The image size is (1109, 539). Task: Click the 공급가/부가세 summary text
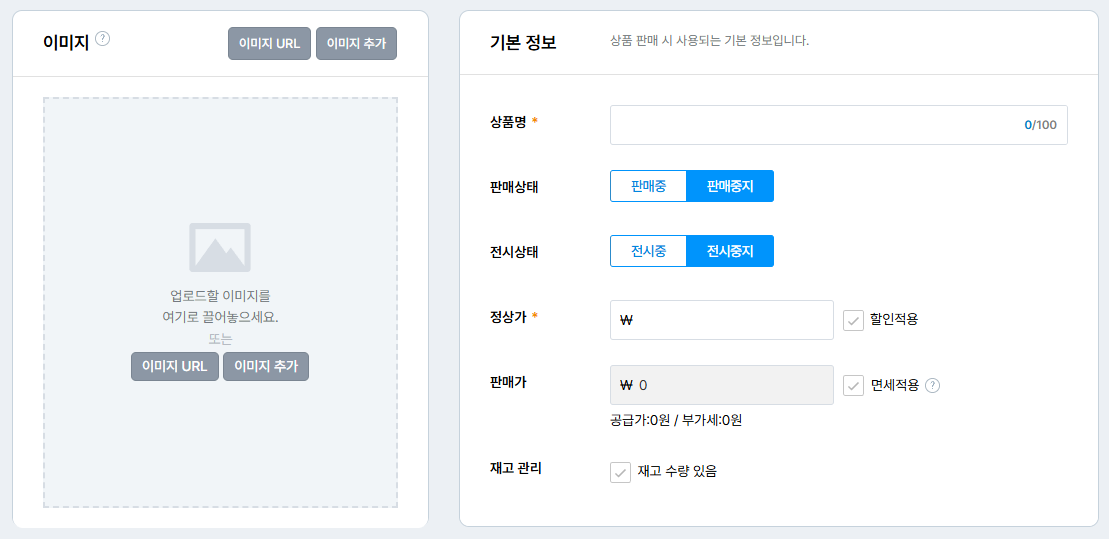coord(675,420)
